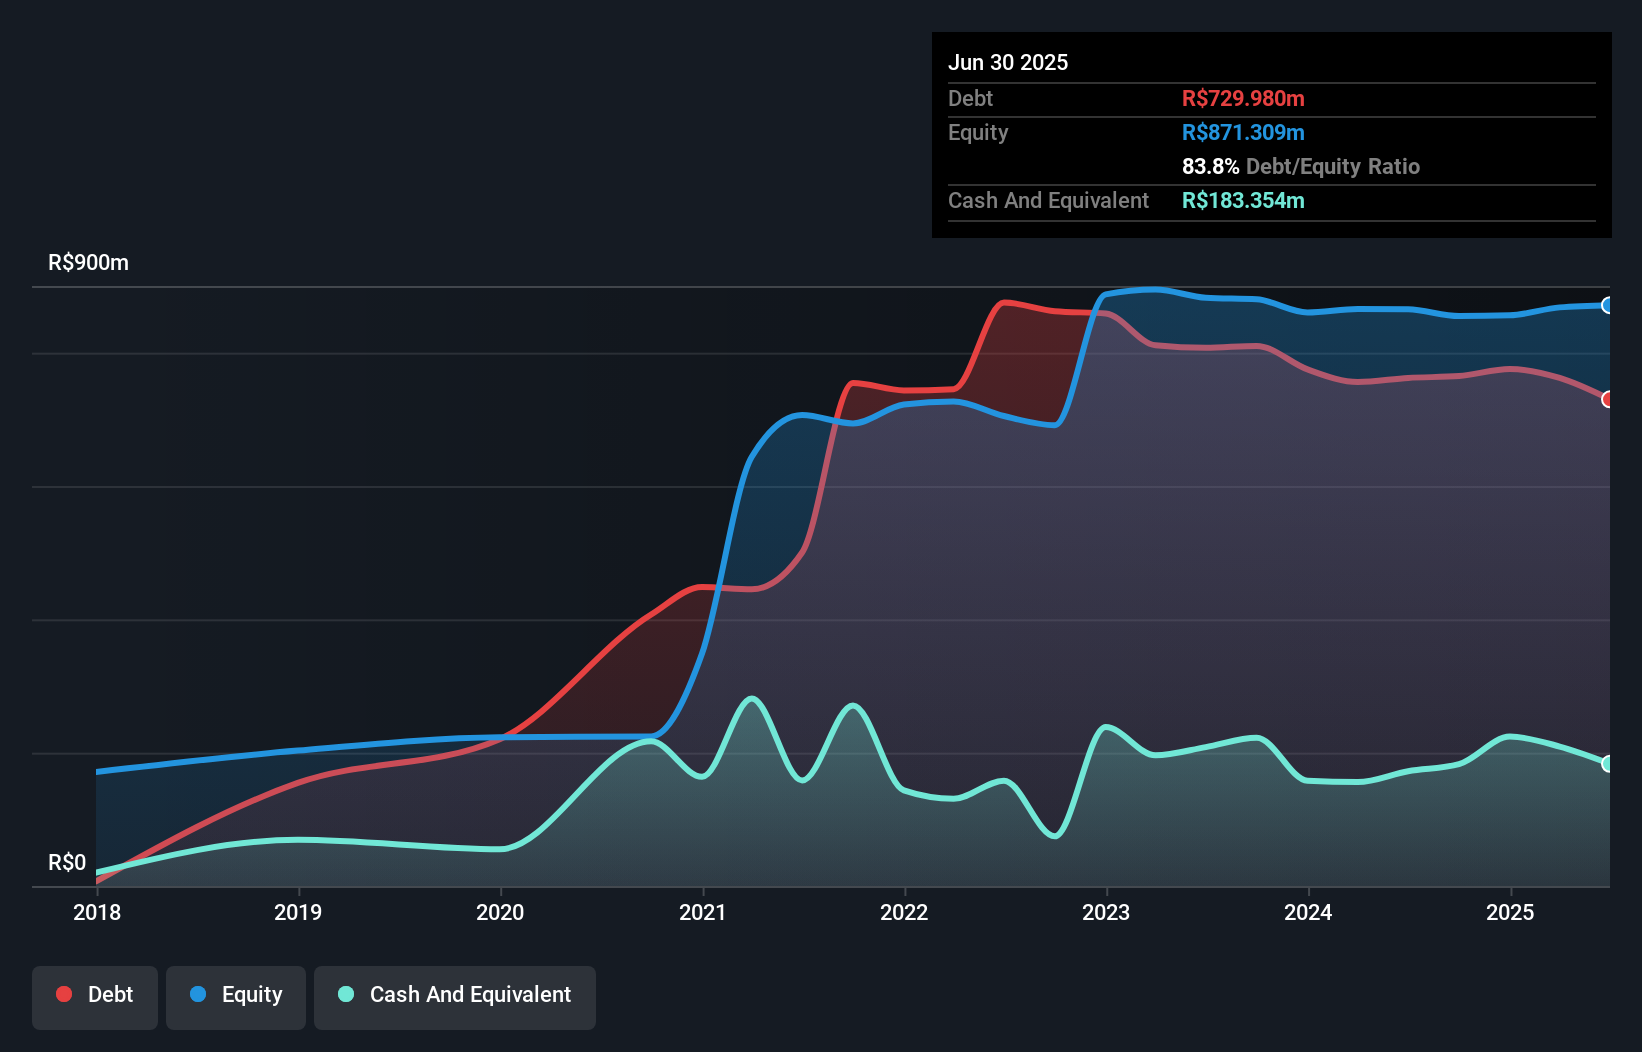1642x1052 pixels.
Task: Select the white Equity endpoint marker on chart
Action: (1608, 306)
